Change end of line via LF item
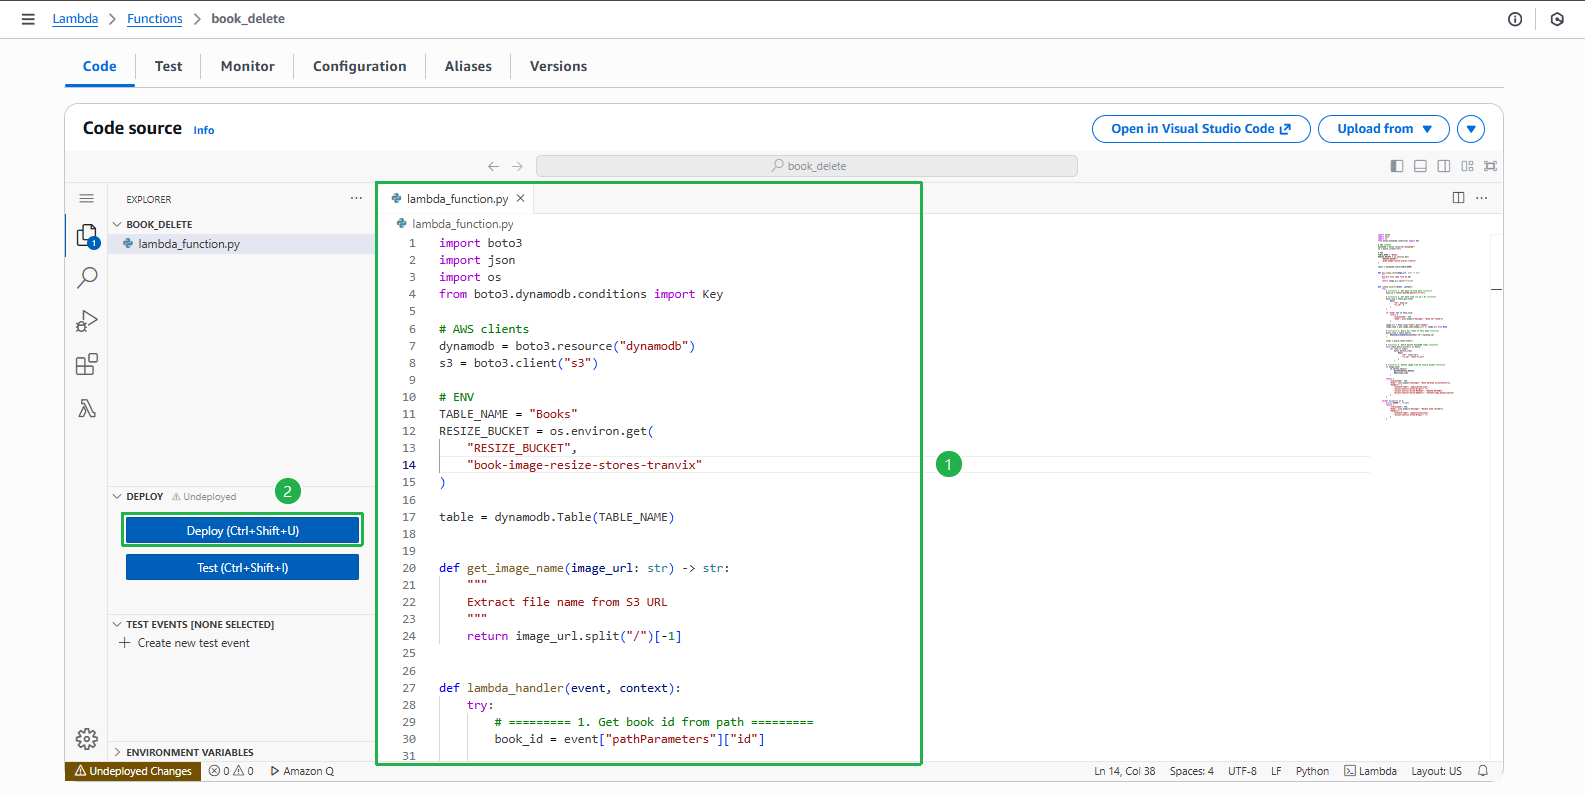 coord(1276,771)
